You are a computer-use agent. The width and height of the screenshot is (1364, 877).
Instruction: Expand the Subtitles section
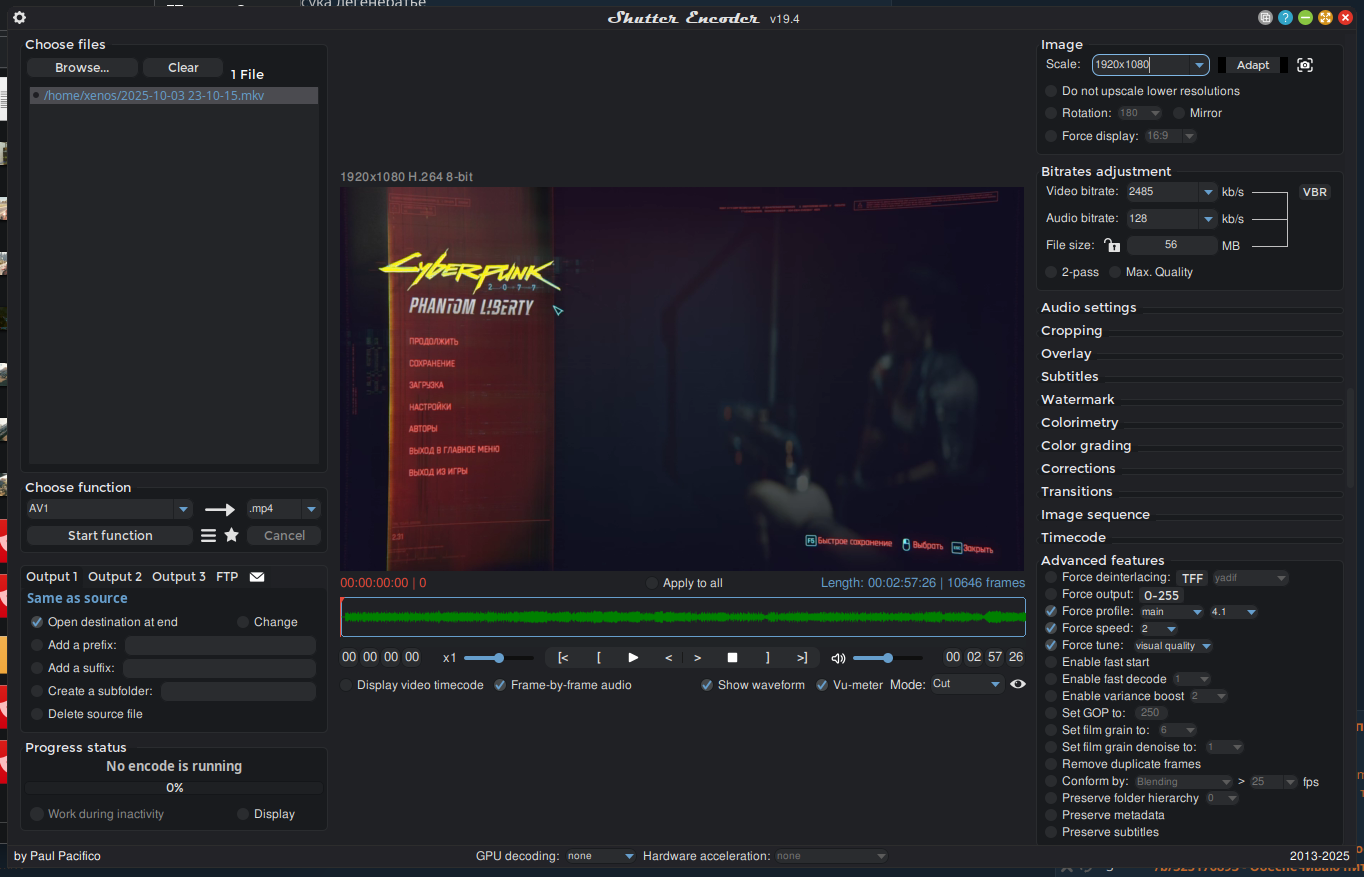tap(1070, 377)
